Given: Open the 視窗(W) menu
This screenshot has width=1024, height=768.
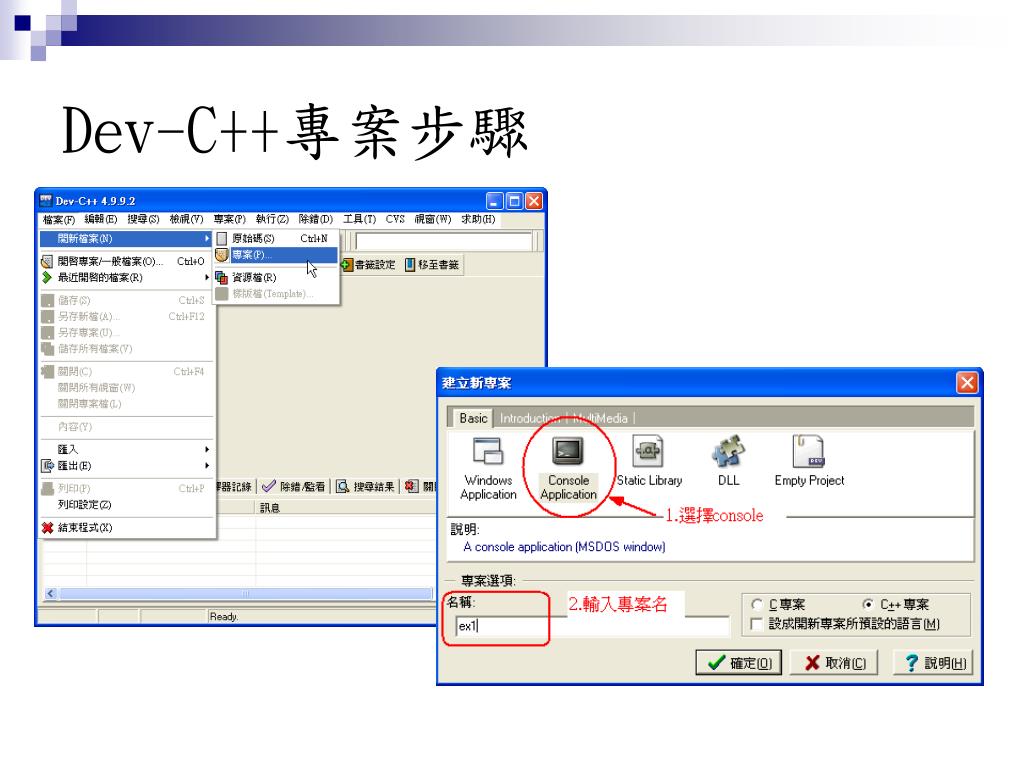Looking at the screenshot, I should 433,219.
